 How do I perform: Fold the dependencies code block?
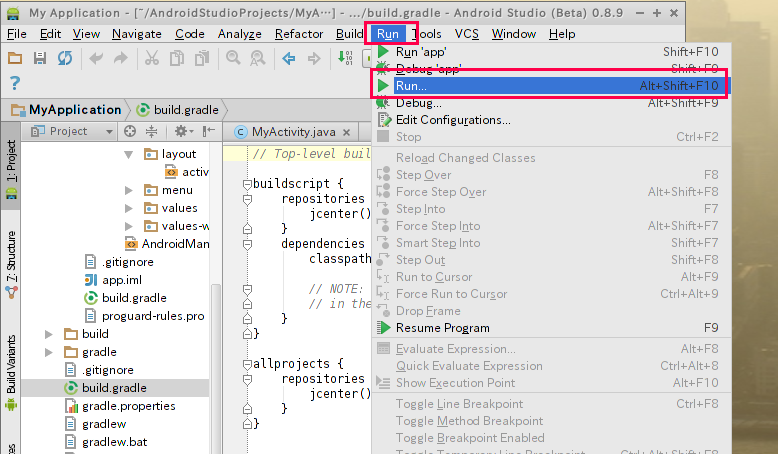247,244
